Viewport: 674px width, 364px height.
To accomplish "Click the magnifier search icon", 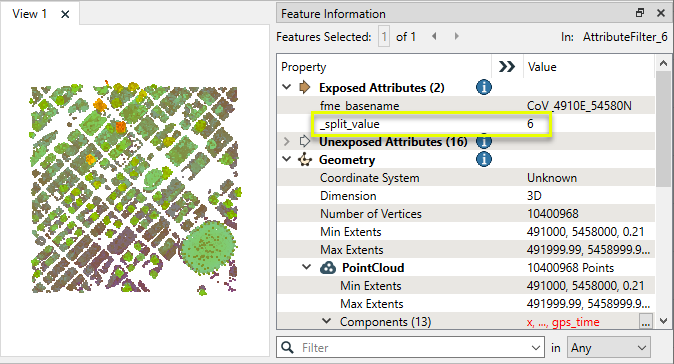I will point(287,347).
